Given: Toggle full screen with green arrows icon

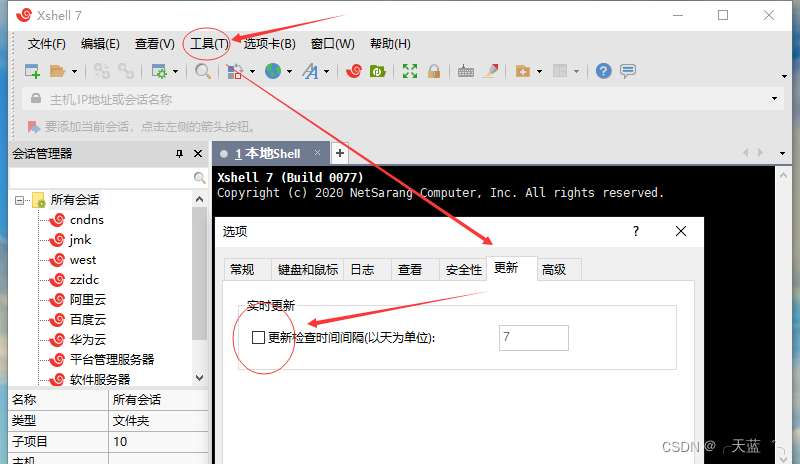Looking at the screenshot, I should [410, 71].
